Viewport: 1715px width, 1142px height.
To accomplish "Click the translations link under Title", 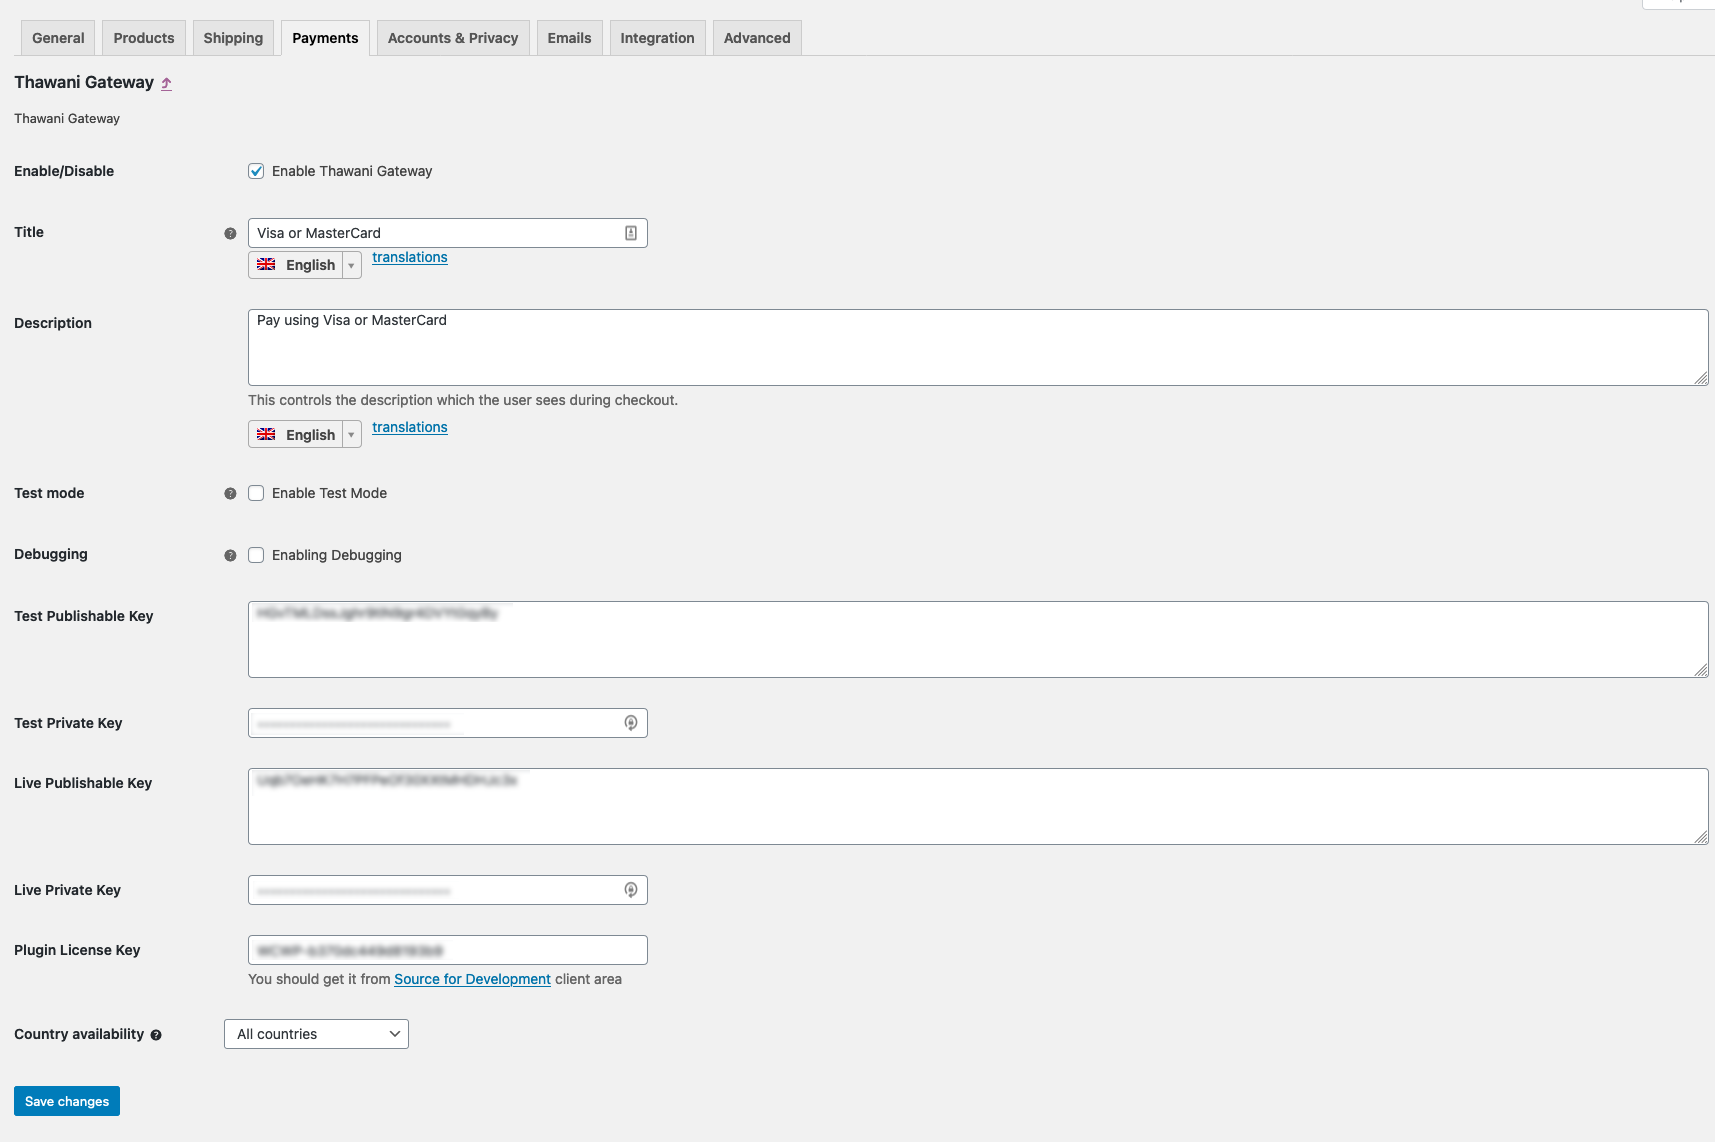I will [x=410, y=257].
